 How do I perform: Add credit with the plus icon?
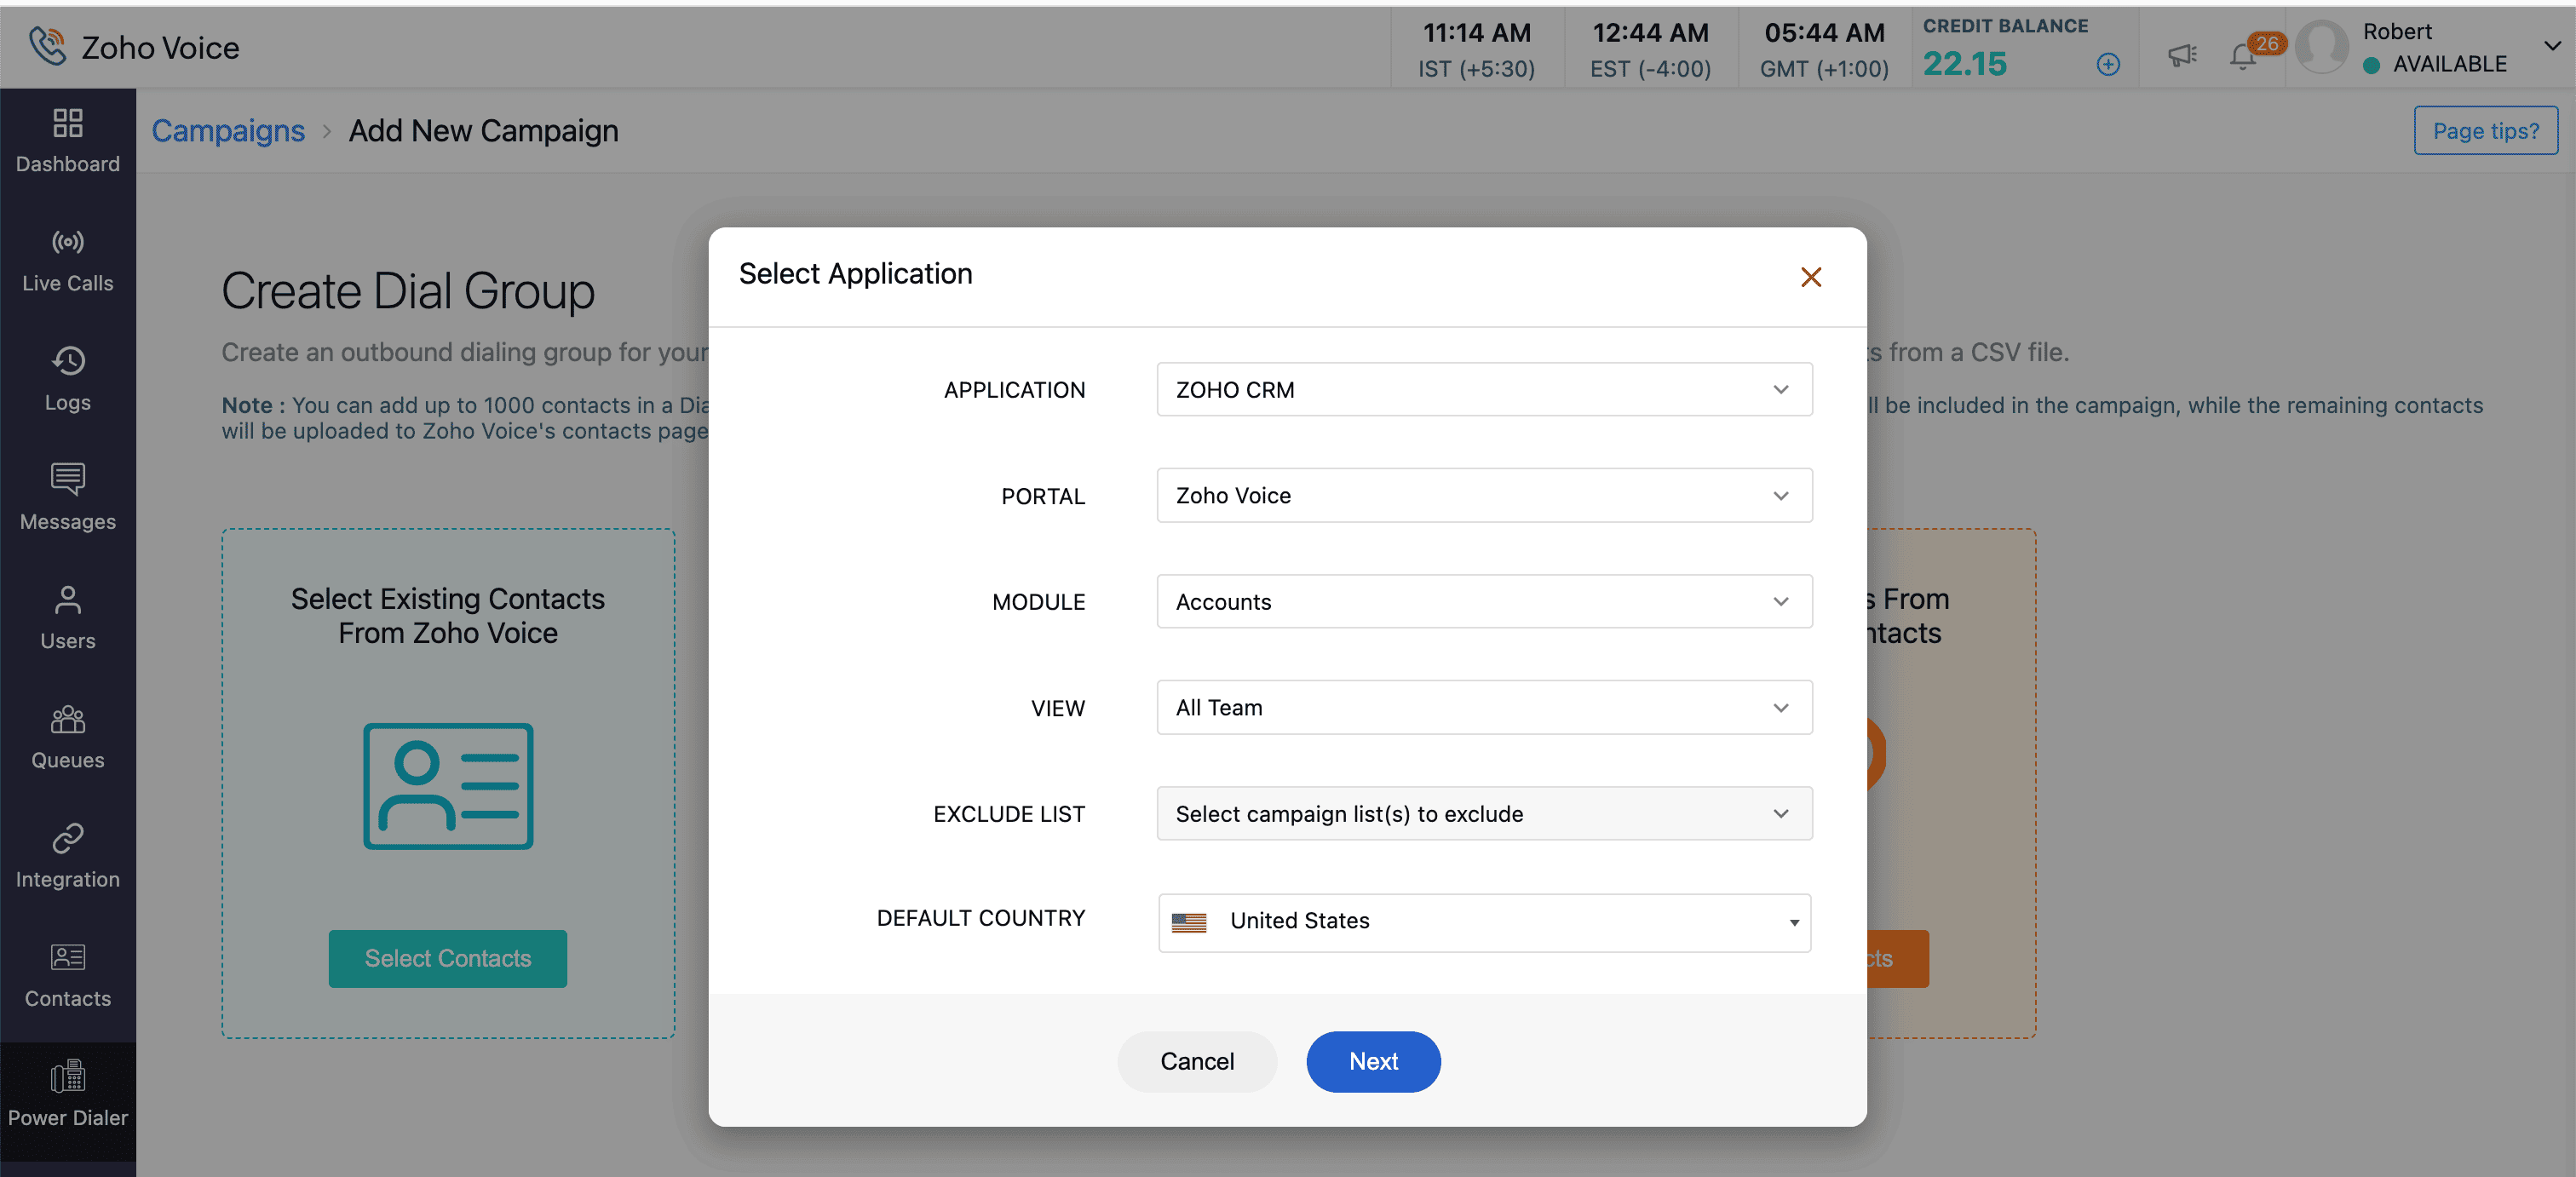[x=2107, y=64]
